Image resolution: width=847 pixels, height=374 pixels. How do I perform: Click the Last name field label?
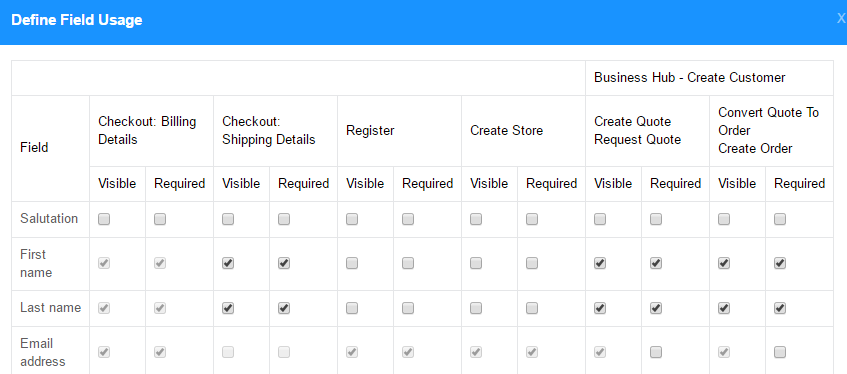click(x=51, y=308)
